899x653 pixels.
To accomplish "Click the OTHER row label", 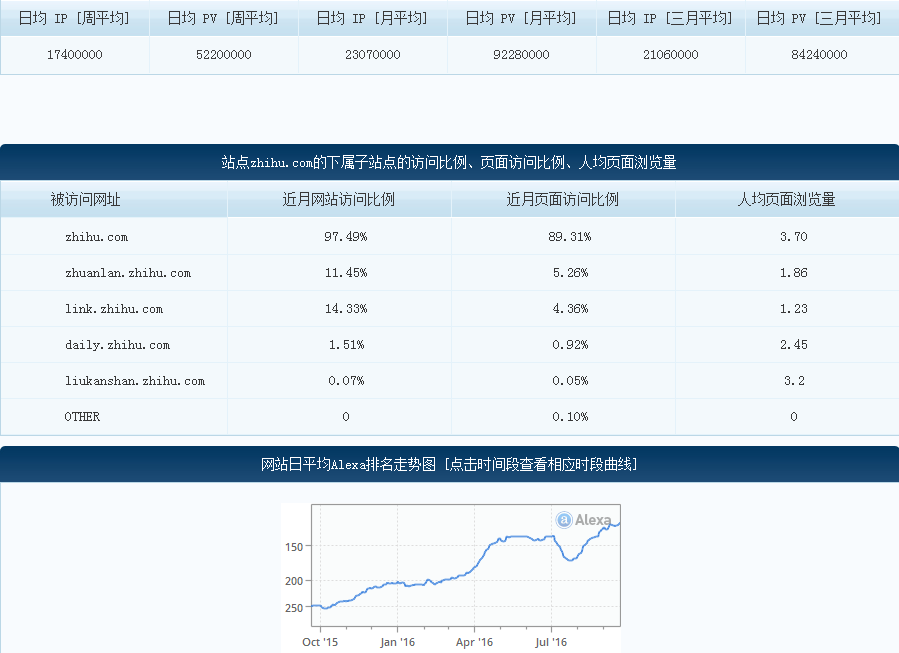I will point(82,417).
